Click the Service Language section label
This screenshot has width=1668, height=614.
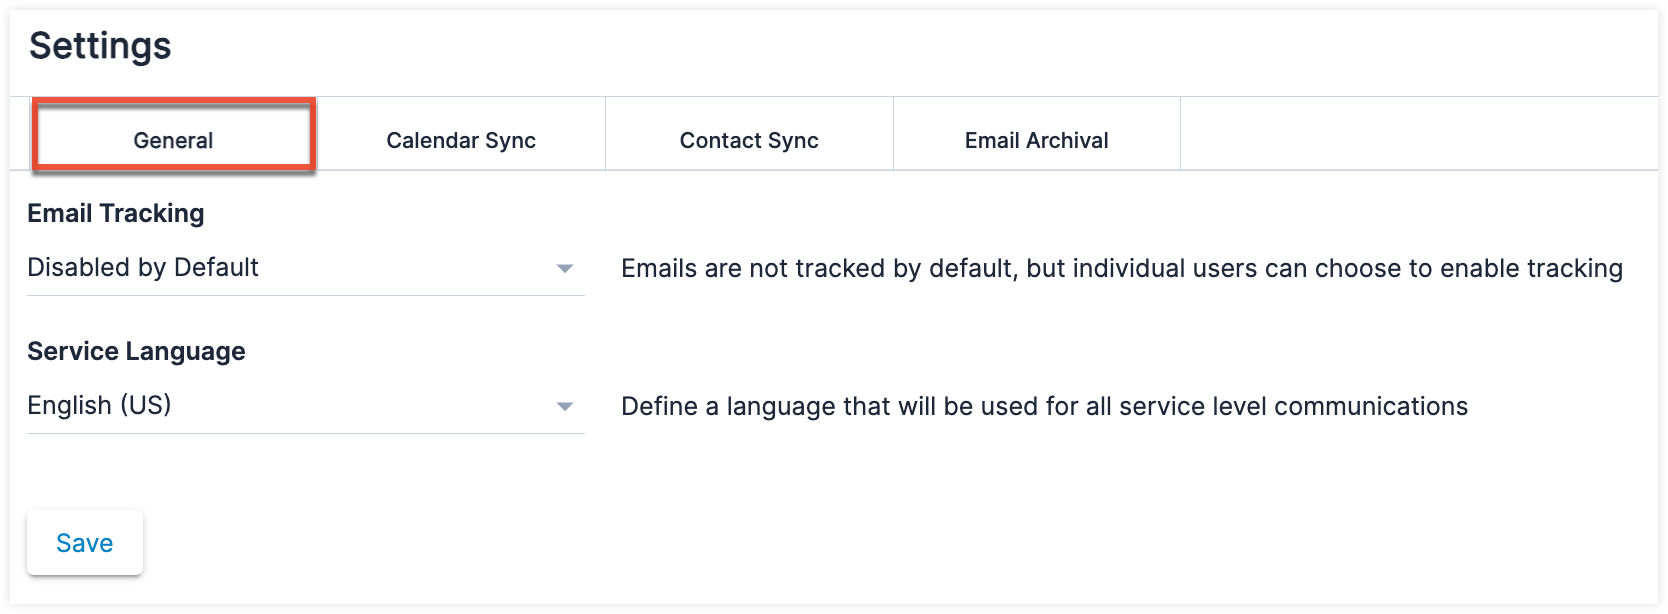136,351
